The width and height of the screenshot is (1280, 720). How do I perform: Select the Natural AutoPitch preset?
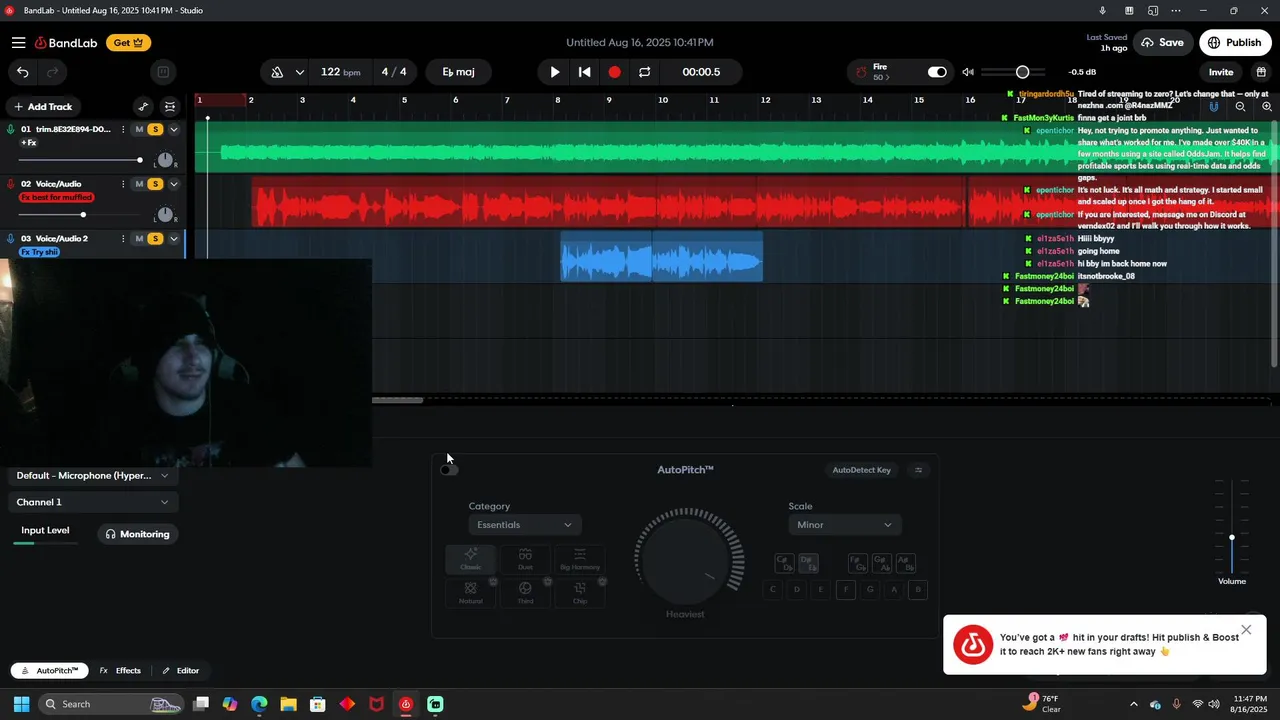(x=470, y=593)
